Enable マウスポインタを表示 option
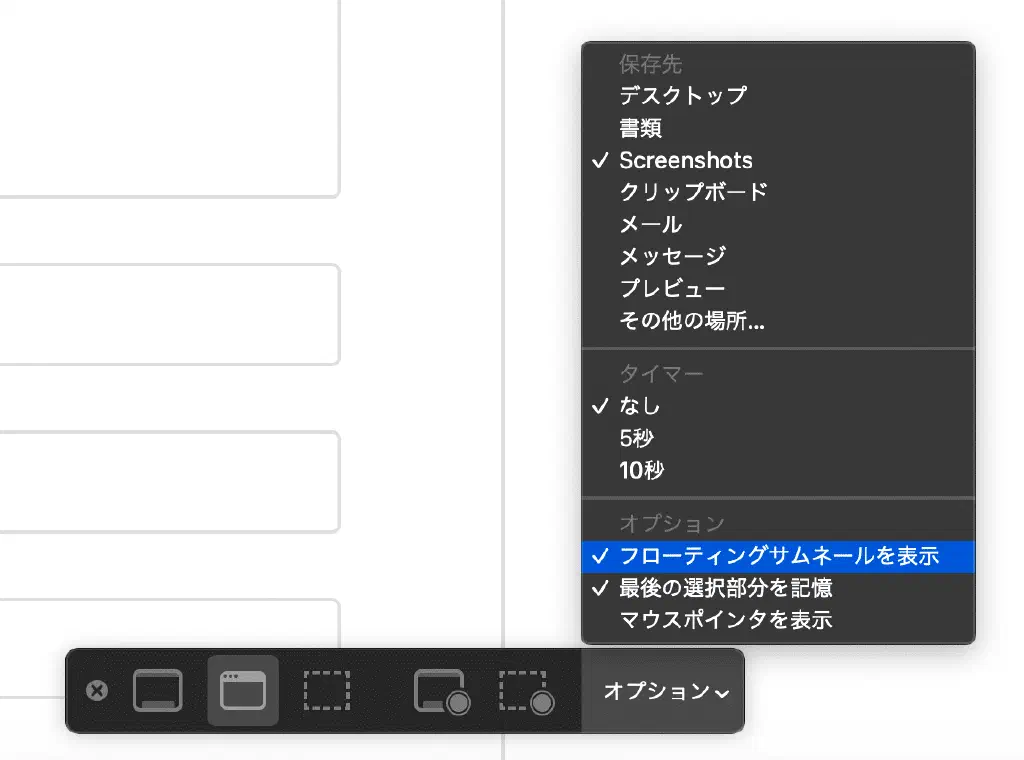The height and width of the screenshot is (760, 1024). pyautogui.click(x=725, y=620)
